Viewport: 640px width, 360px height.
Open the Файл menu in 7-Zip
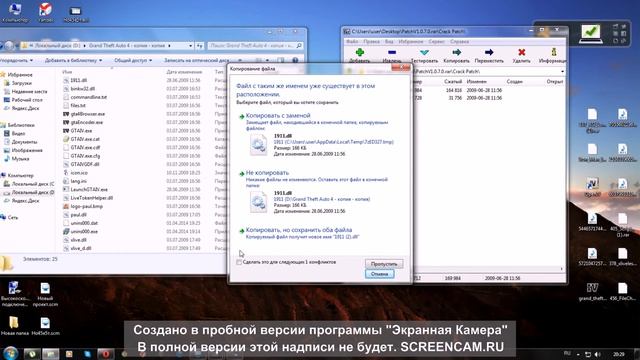(352, 42)
